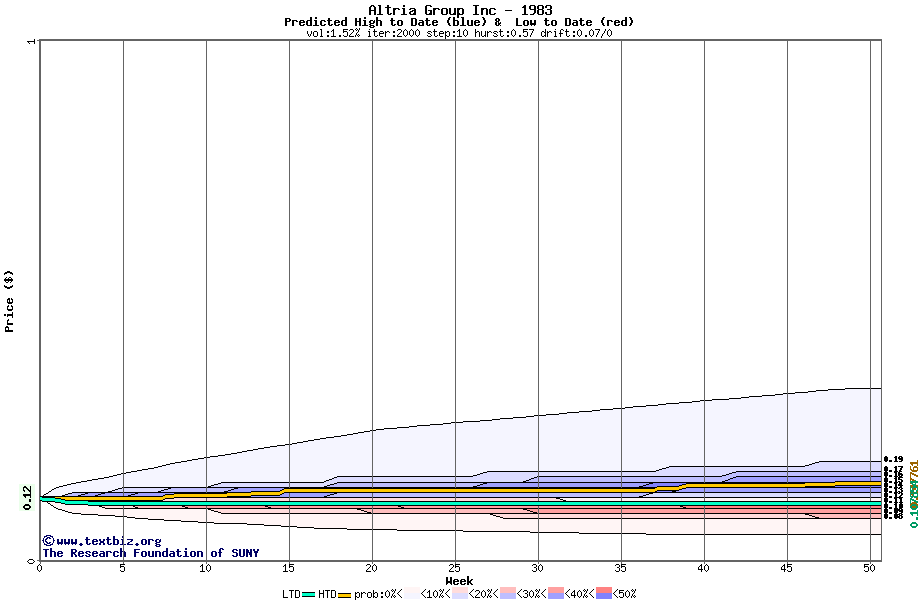This screenshot has width=920, height=600.
Task: Click the legend swatch between '<20%<' and '<30%<'
Action: (x=508, y=594)
